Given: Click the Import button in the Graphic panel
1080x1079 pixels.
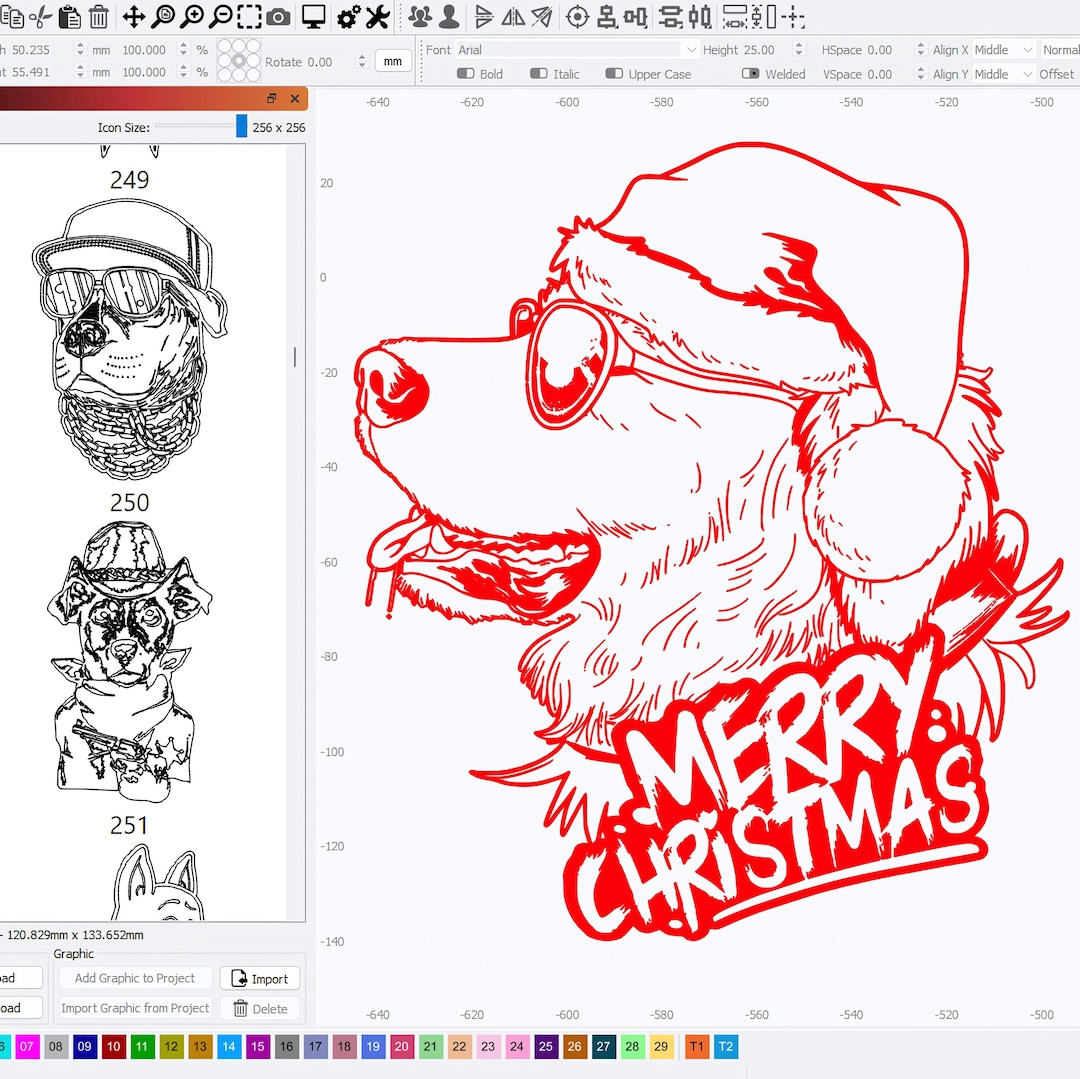Looking at the screenshot, I should 259,978.
